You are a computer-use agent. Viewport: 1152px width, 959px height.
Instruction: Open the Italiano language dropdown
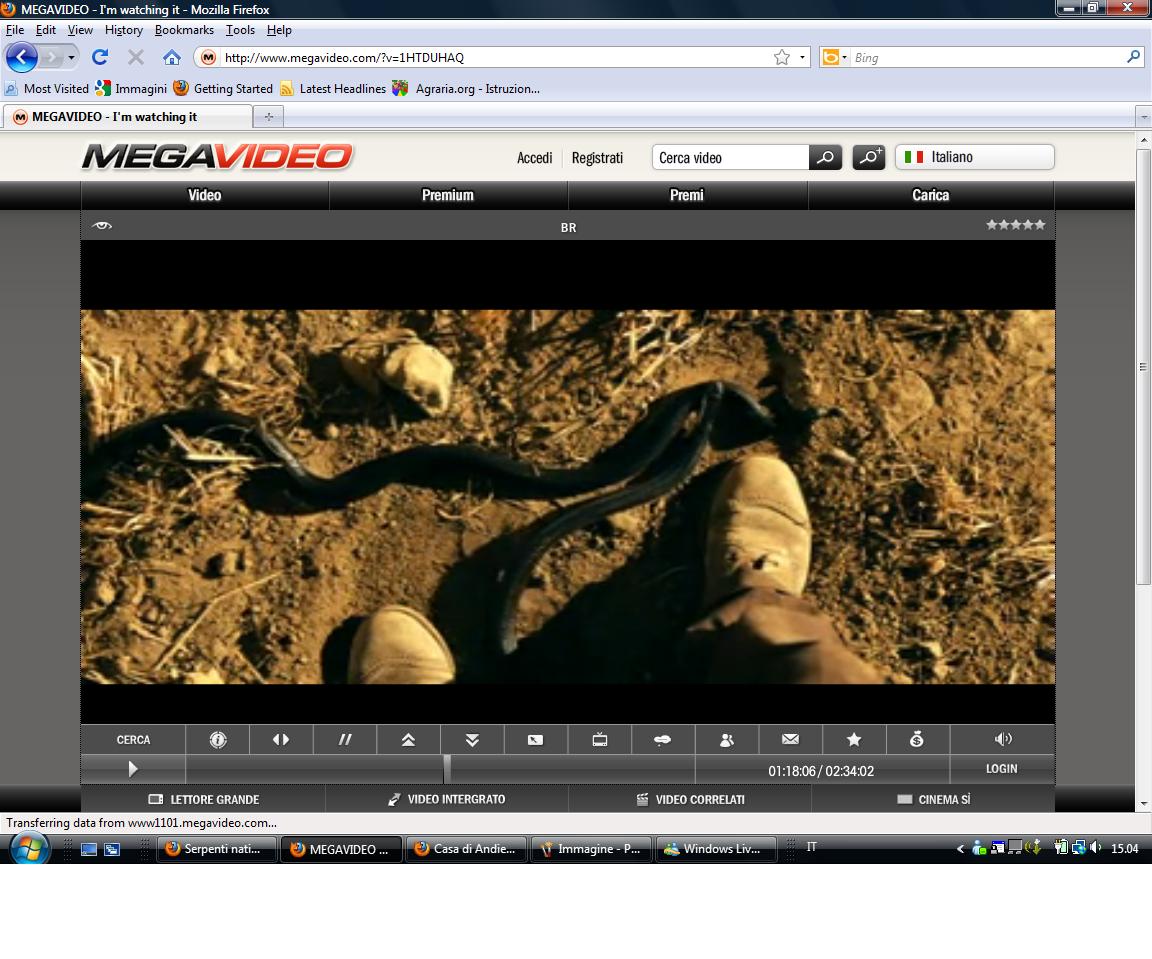point(974,157)
